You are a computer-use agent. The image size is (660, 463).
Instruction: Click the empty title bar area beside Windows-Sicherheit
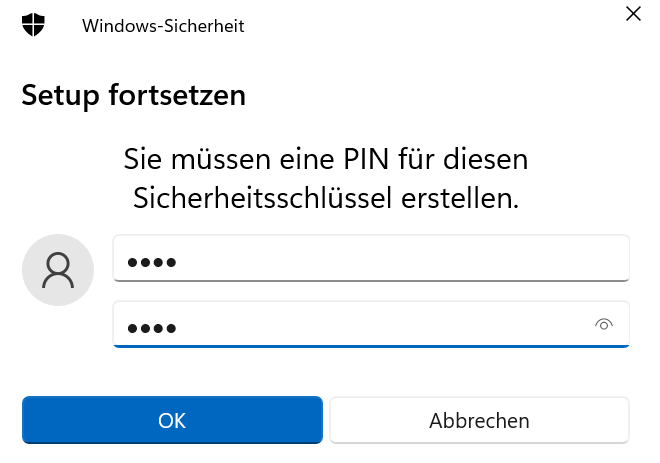point(430,26)
